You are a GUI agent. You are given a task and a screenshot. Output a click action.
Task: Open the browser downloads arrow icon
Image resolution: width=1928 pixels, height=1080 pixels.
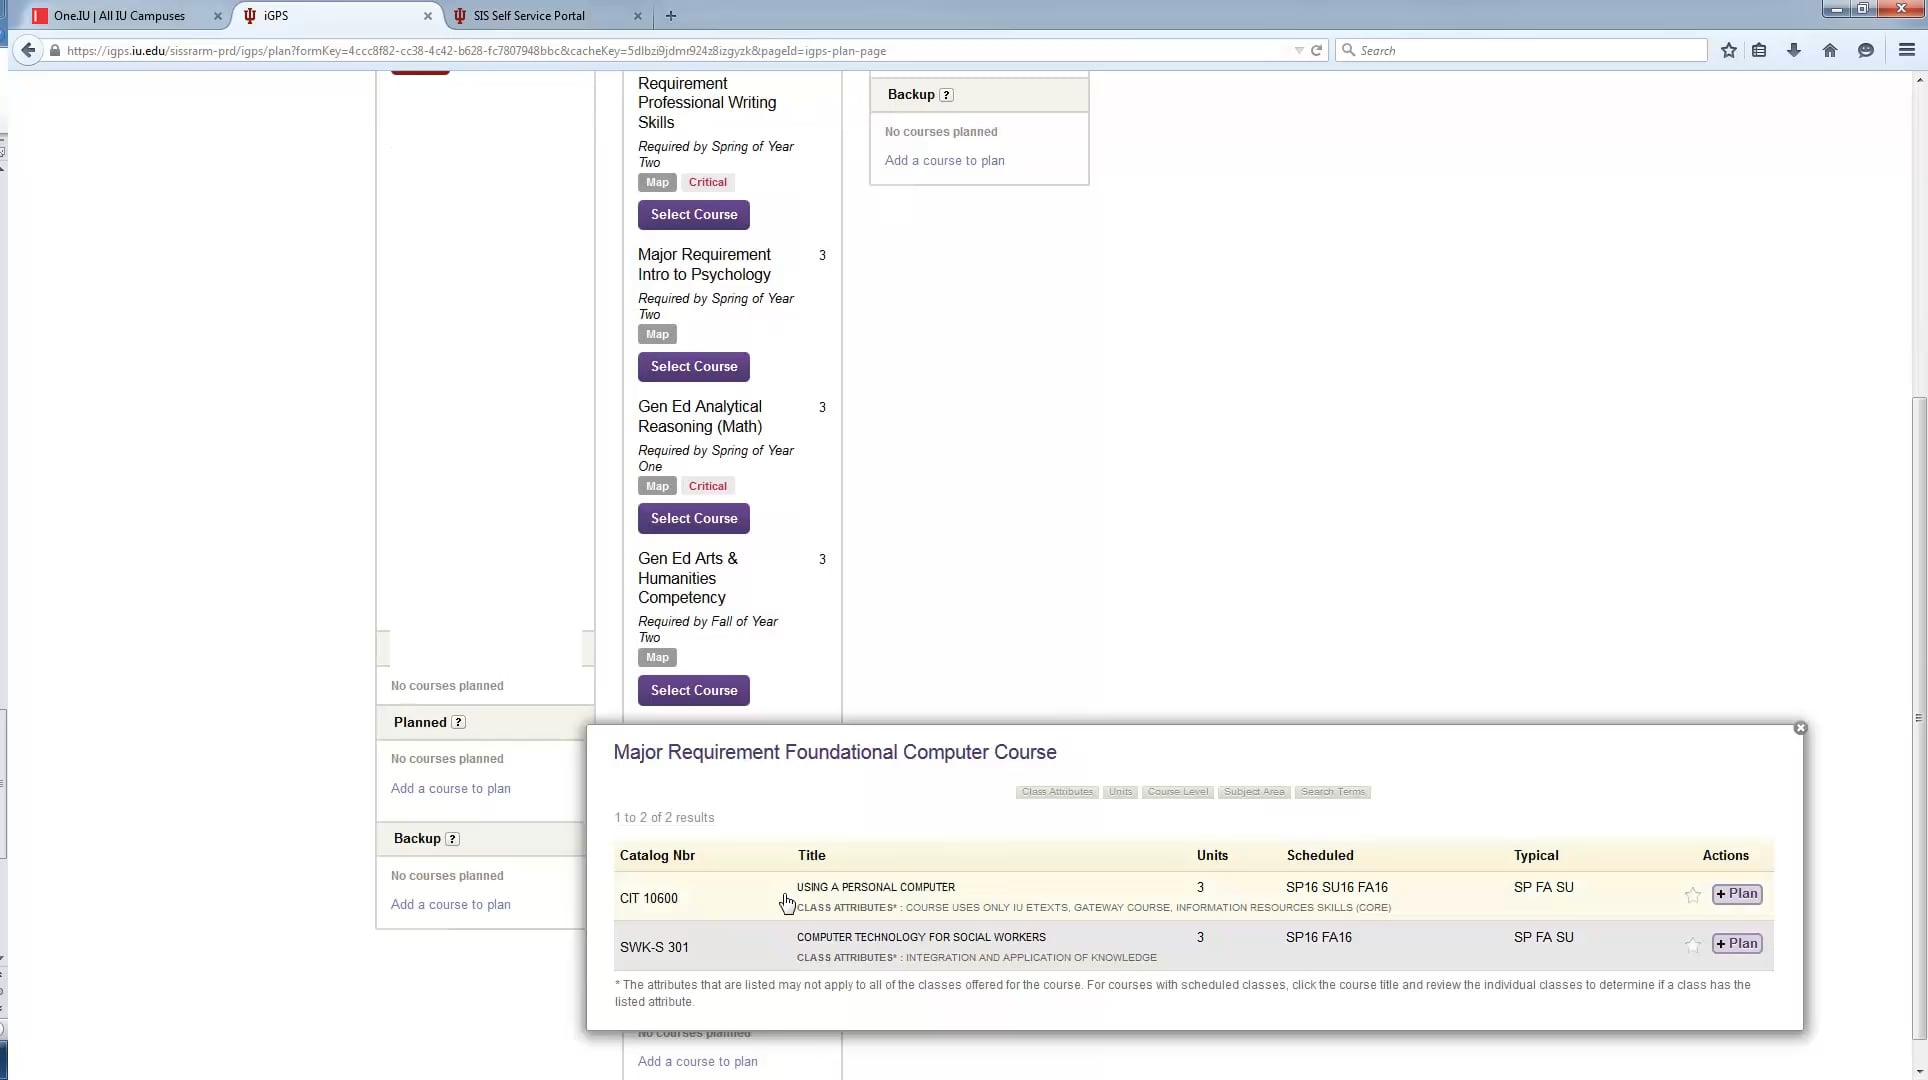pyautogui.click(x=1794, y=50)
